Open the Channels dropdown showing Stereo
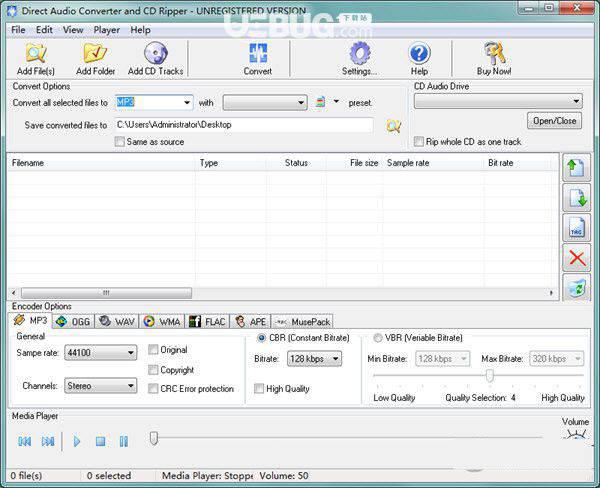600x488 pixels. [x=101, y=385]
